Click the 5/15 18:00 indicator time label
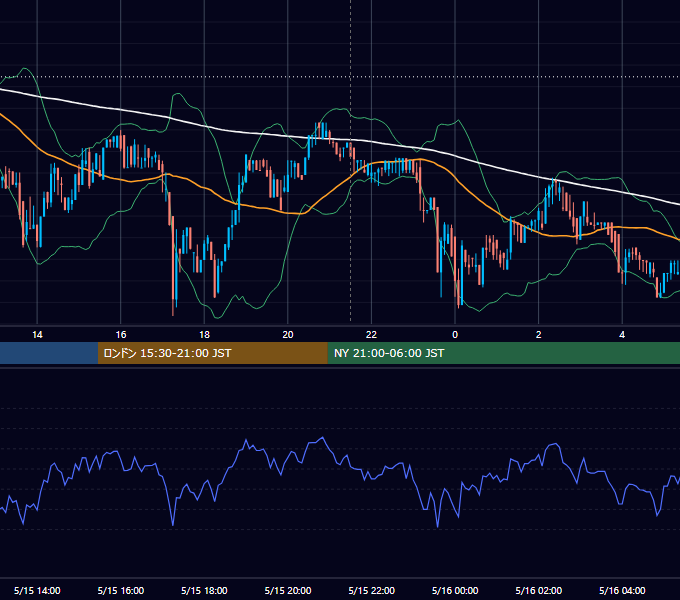680x600 pixels. point(204,590)
